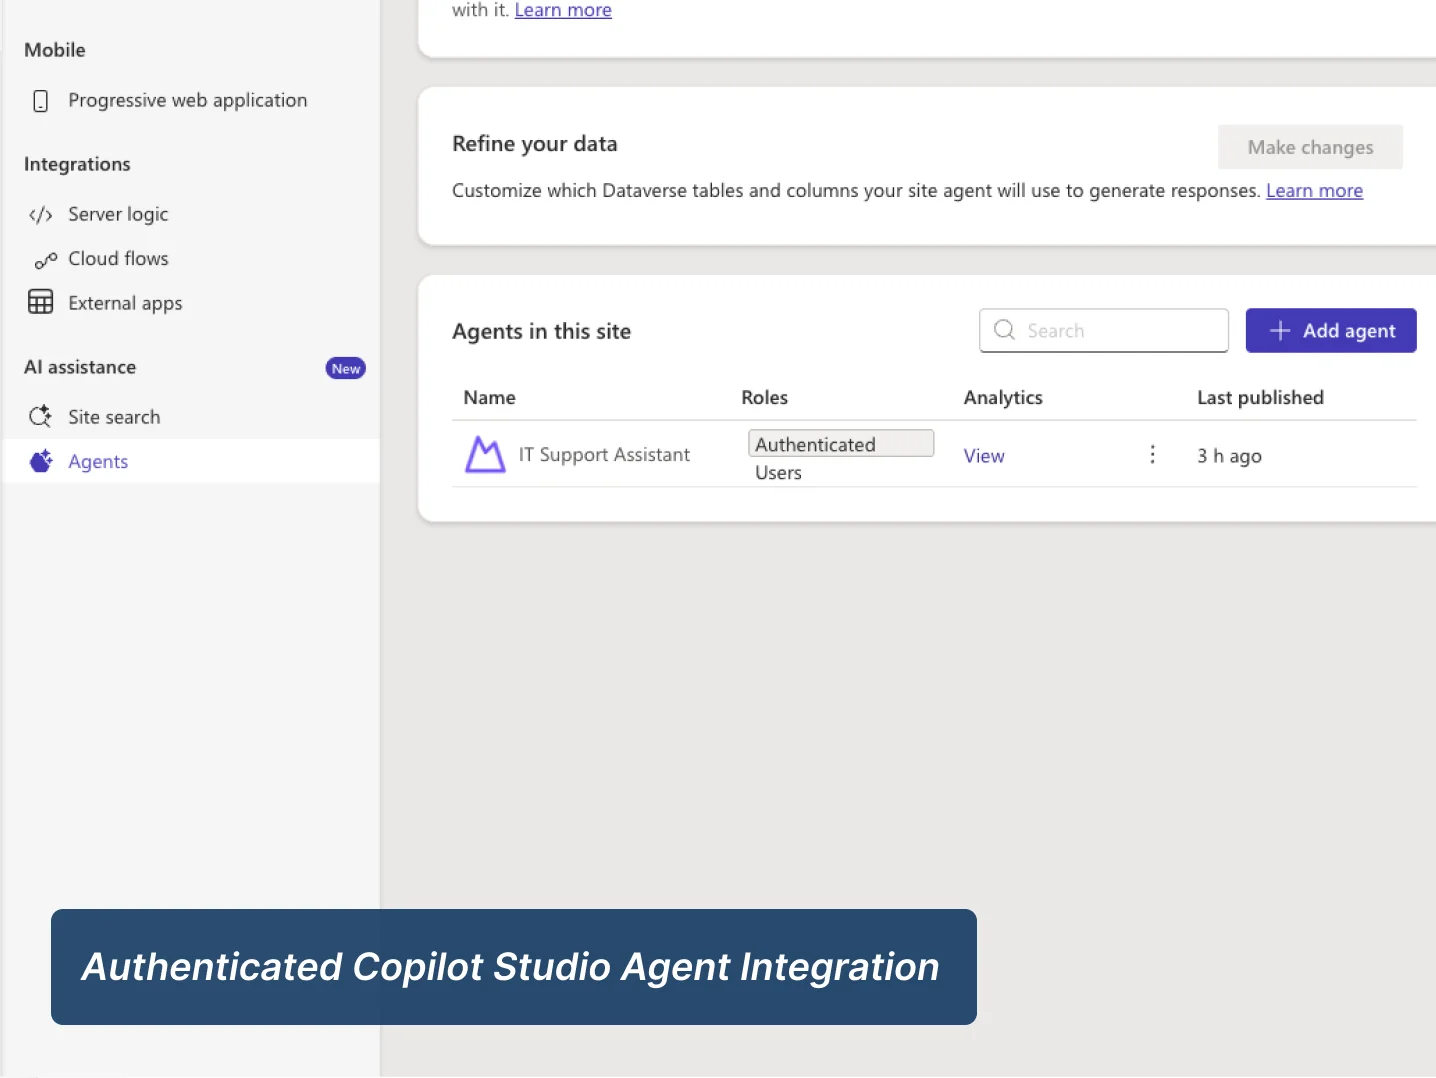Click the Cloud flows connector icon
Viewport: 1436px width, 1078px height.
45,260
